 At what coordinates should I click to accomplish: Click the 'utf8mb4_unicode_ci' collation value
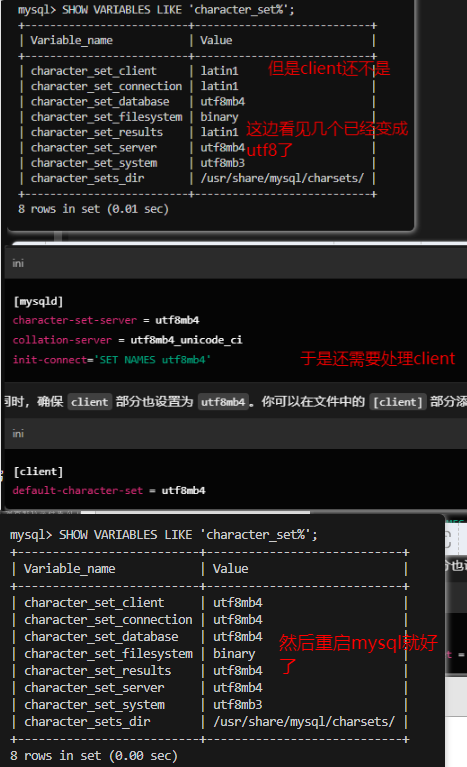pyautogui.click(x=186, y=340)
